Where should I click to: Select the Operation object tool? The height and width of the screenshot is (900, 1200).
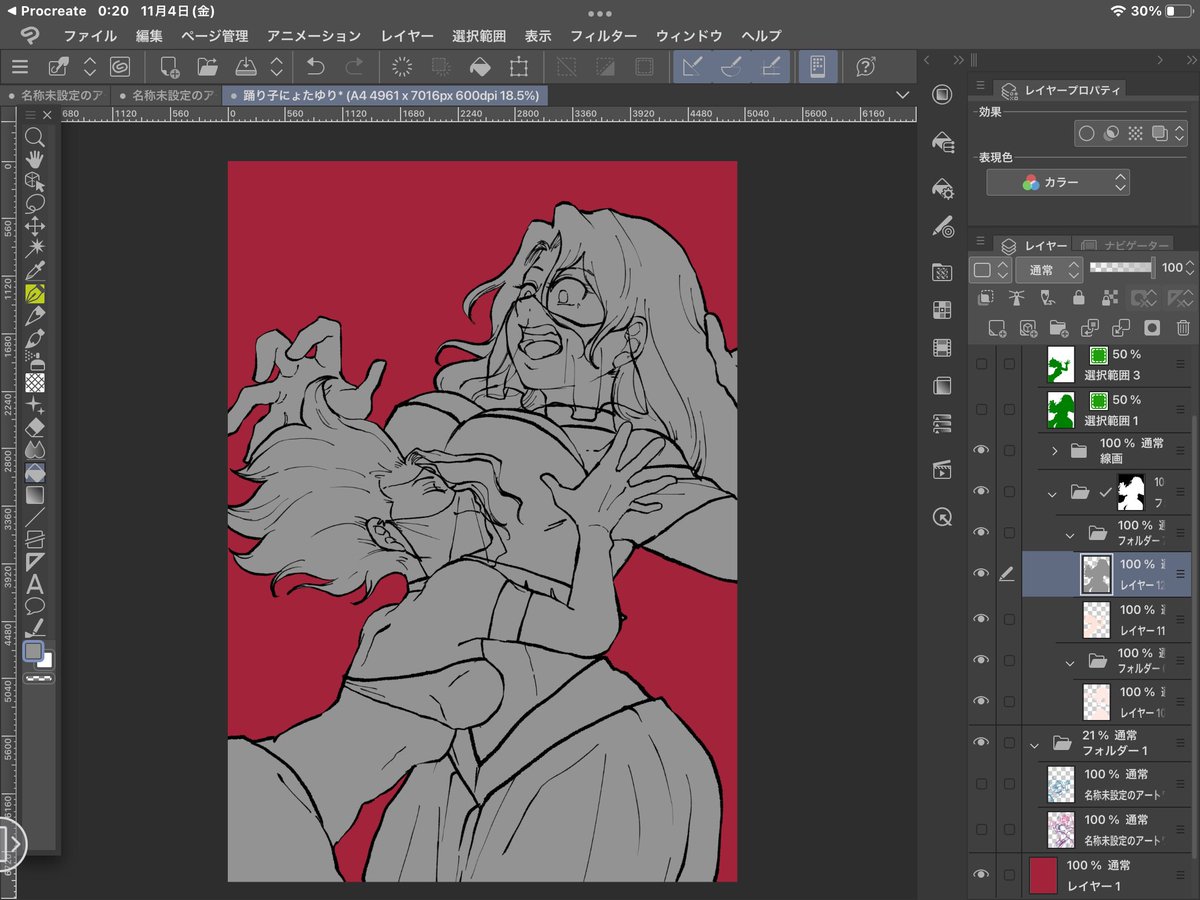[x=35, y=181]
